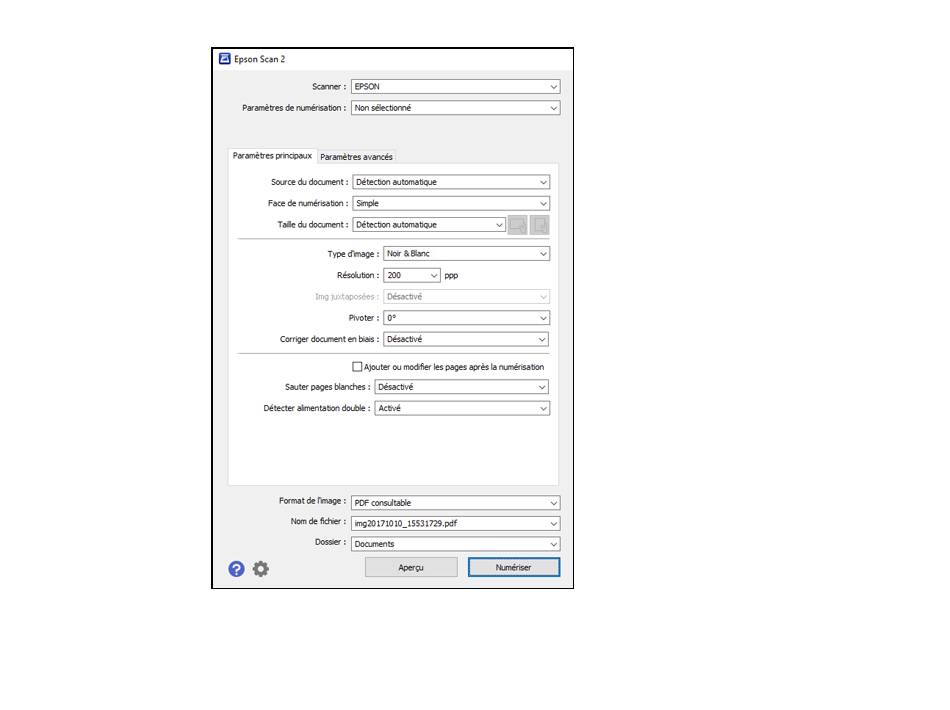Screen dimensions: 950x710
Task: Click the disabled Img juxtaposées dropdown
Action: [467, 297]
